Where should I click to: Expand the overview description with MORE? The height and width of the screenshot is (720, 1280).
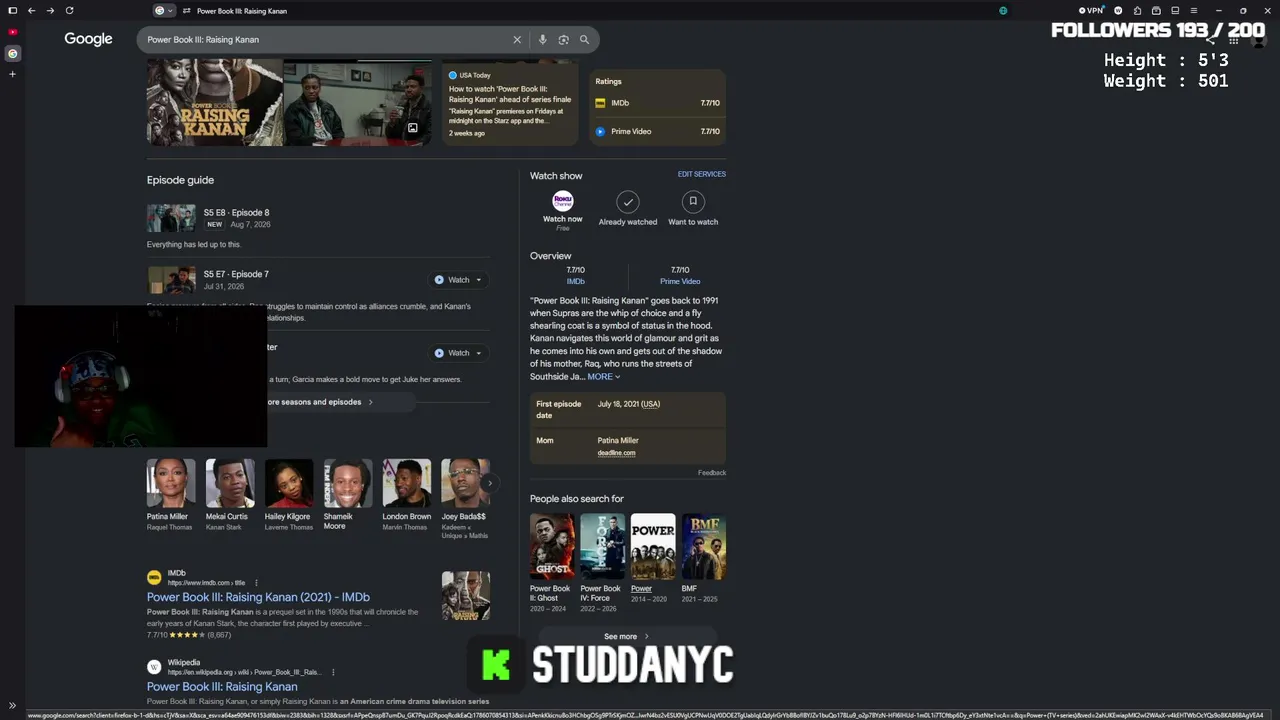(x=604, y=377)
